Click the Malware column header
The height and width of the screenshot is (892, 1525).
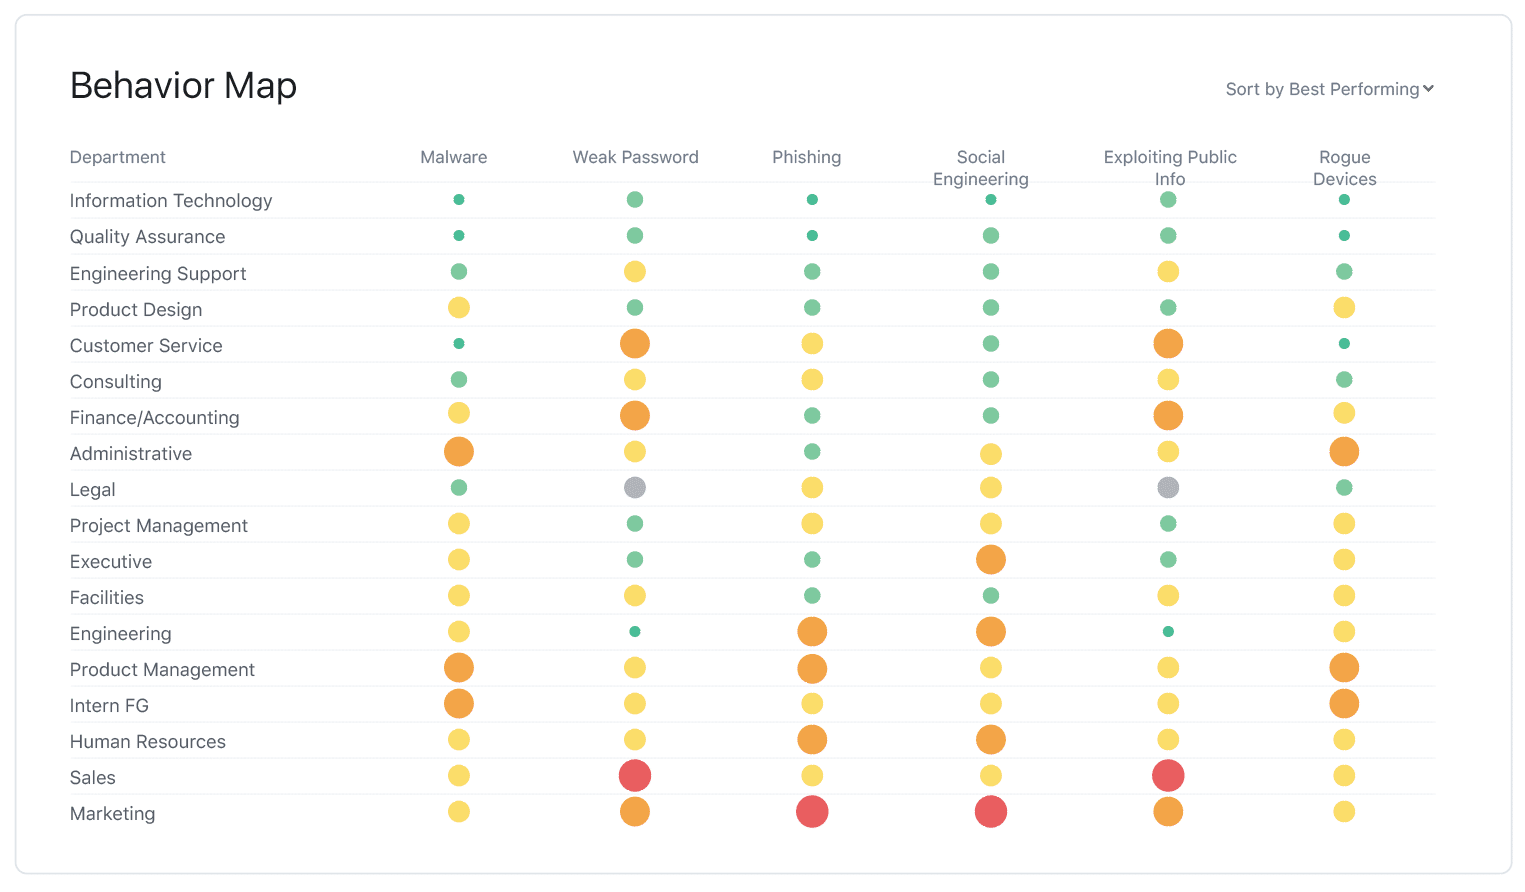click(x=454, y=157)
